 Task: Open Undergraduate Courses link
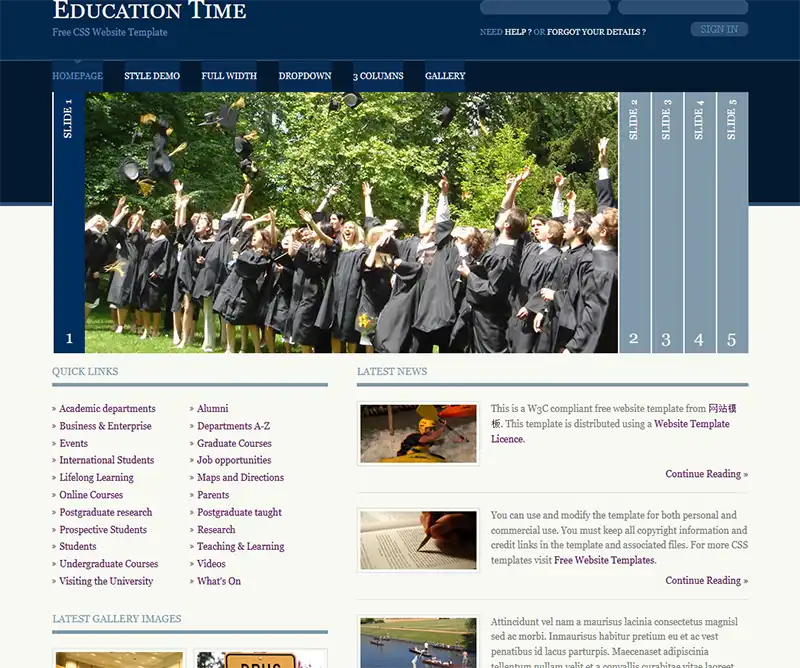[x=109, y=564]
